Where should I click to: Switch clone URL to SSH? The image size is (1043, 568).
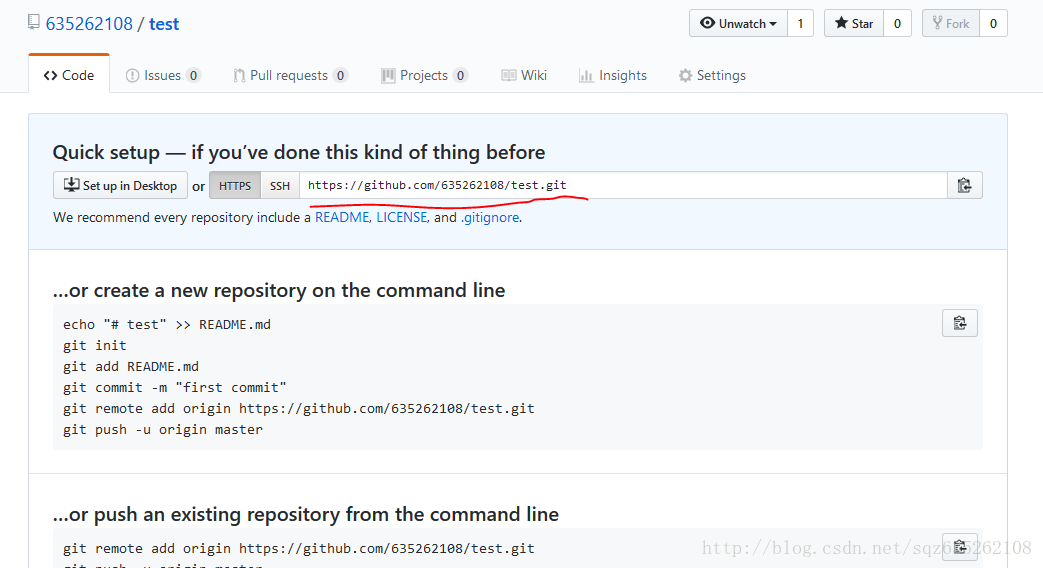pyautogui.click(x=280, y=186)
